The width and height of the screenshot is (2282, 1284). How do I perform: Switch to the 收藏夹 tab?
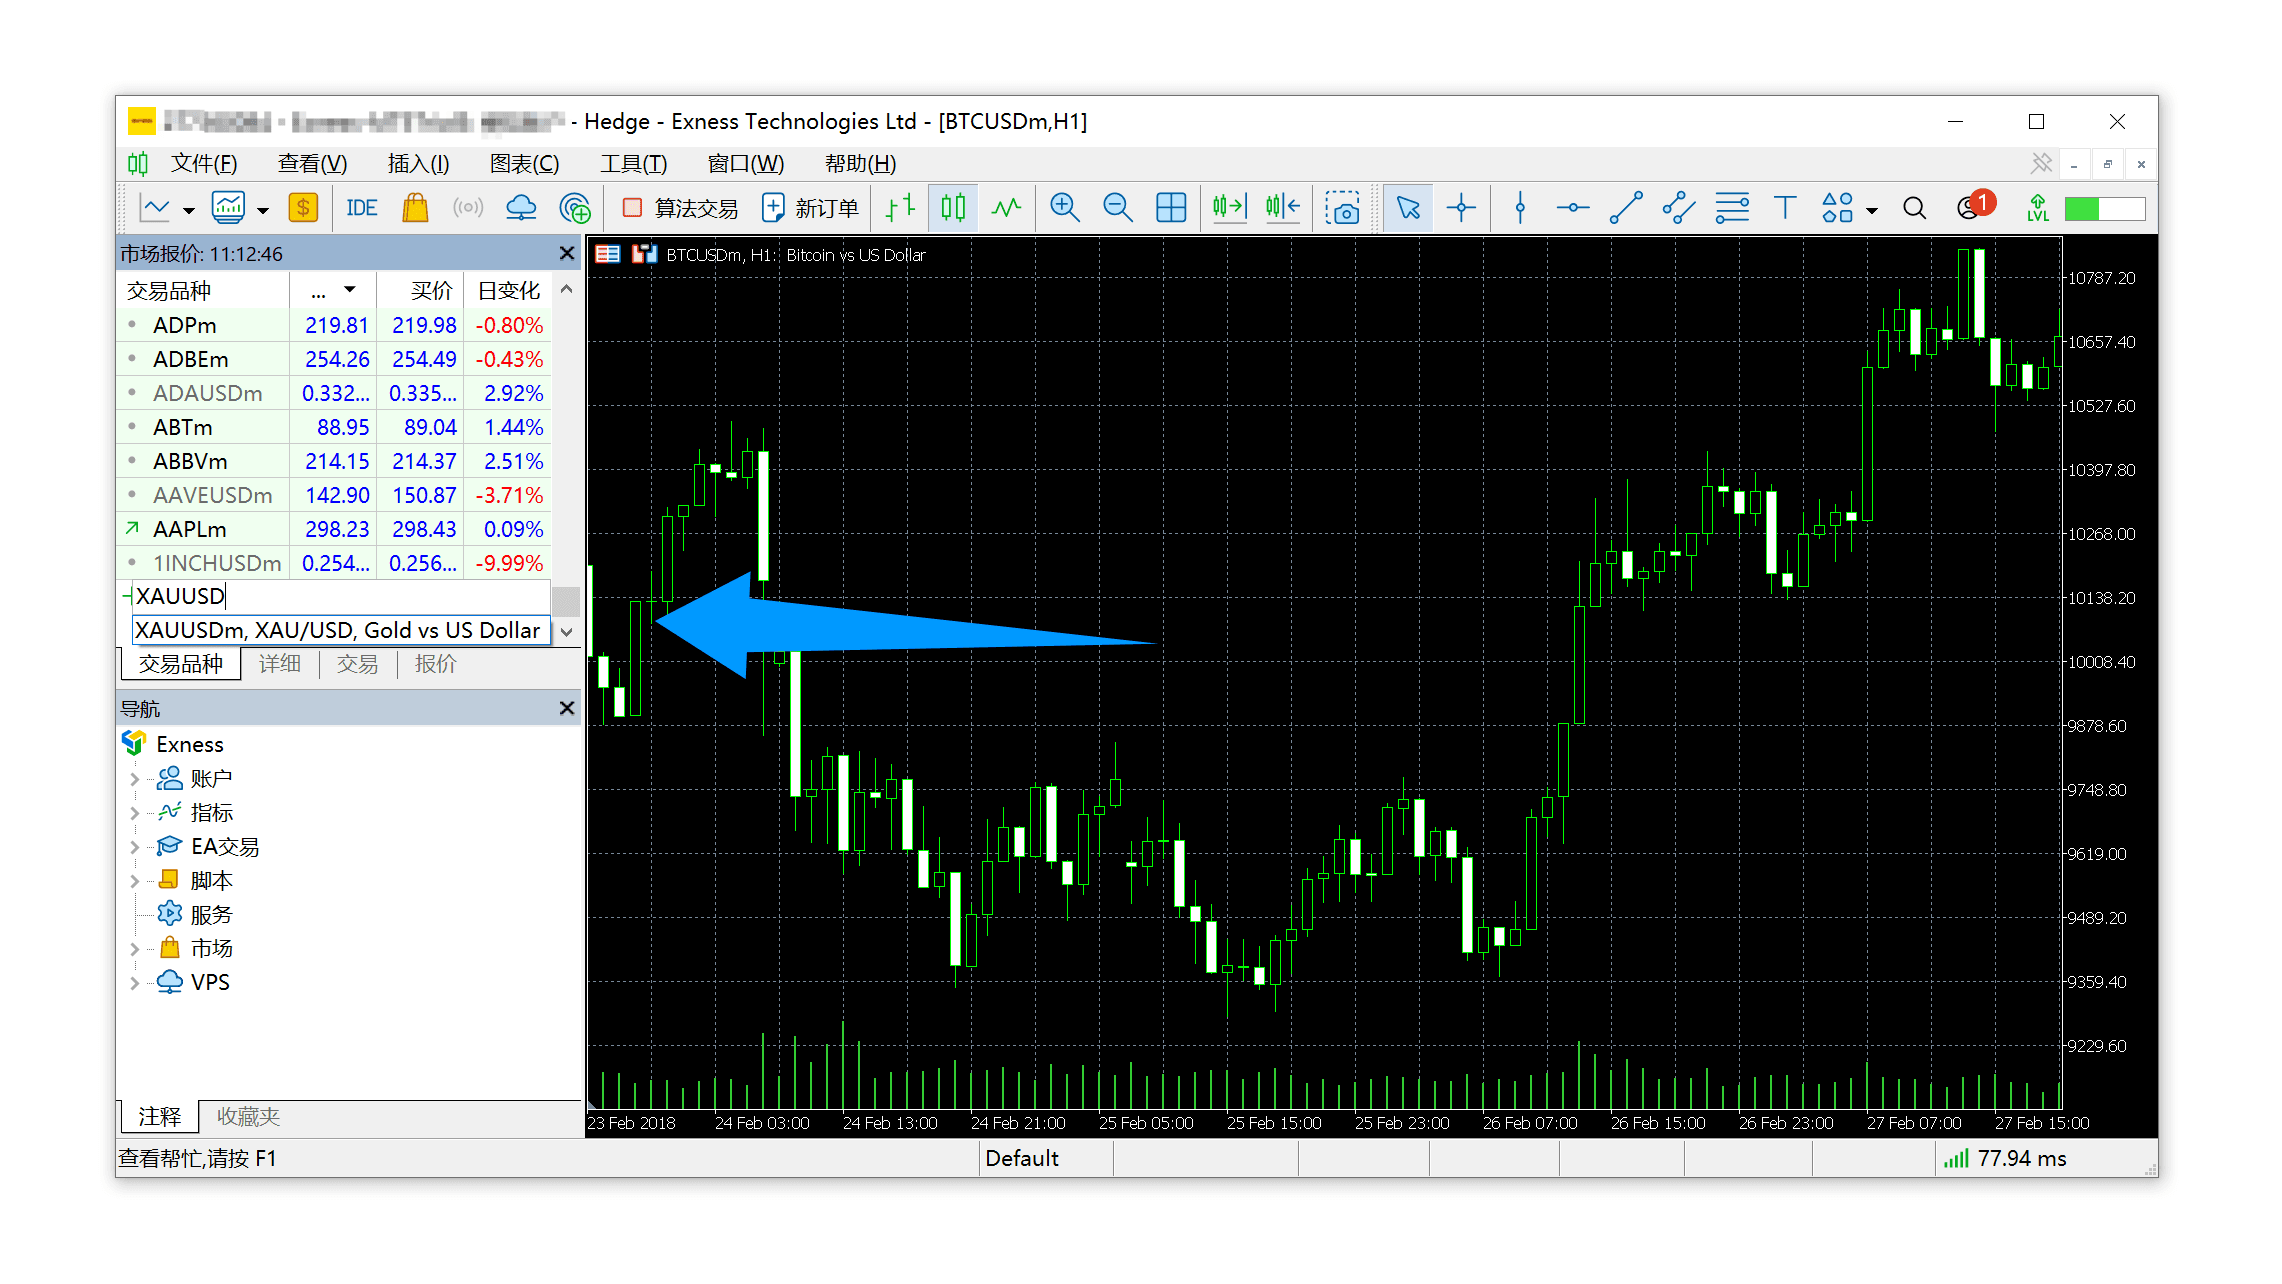click(248, 1116)
